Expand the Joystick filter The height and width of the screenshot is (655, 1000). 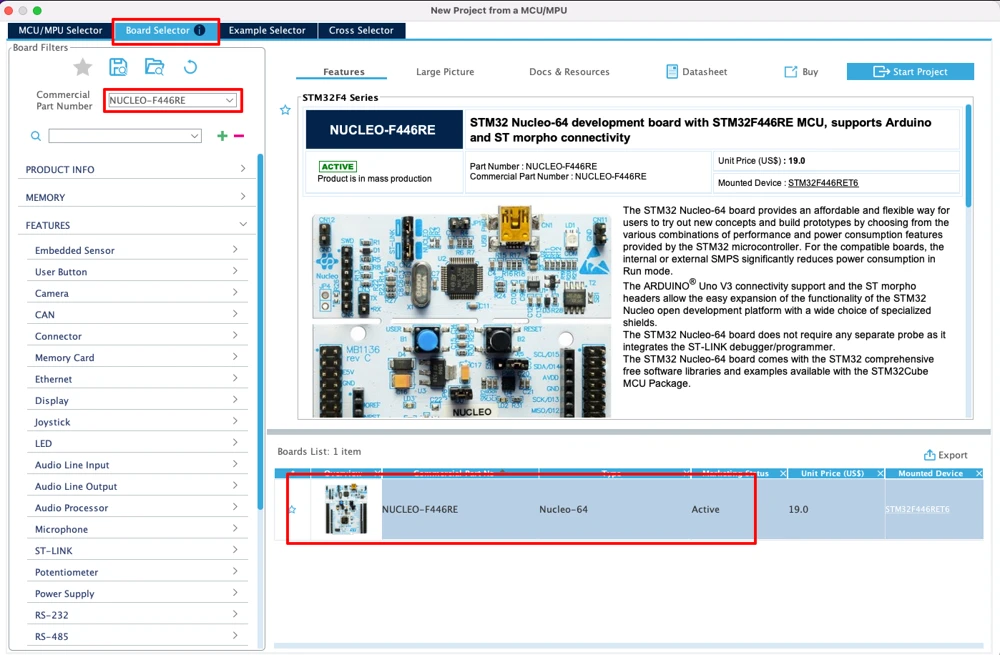tap(137, 422)
